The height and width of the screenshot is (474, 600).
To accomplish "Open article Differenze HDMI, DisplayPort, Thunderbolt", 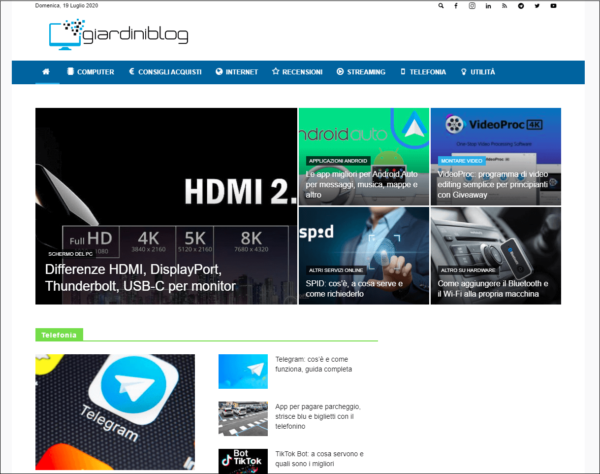I will pos(140,277).
